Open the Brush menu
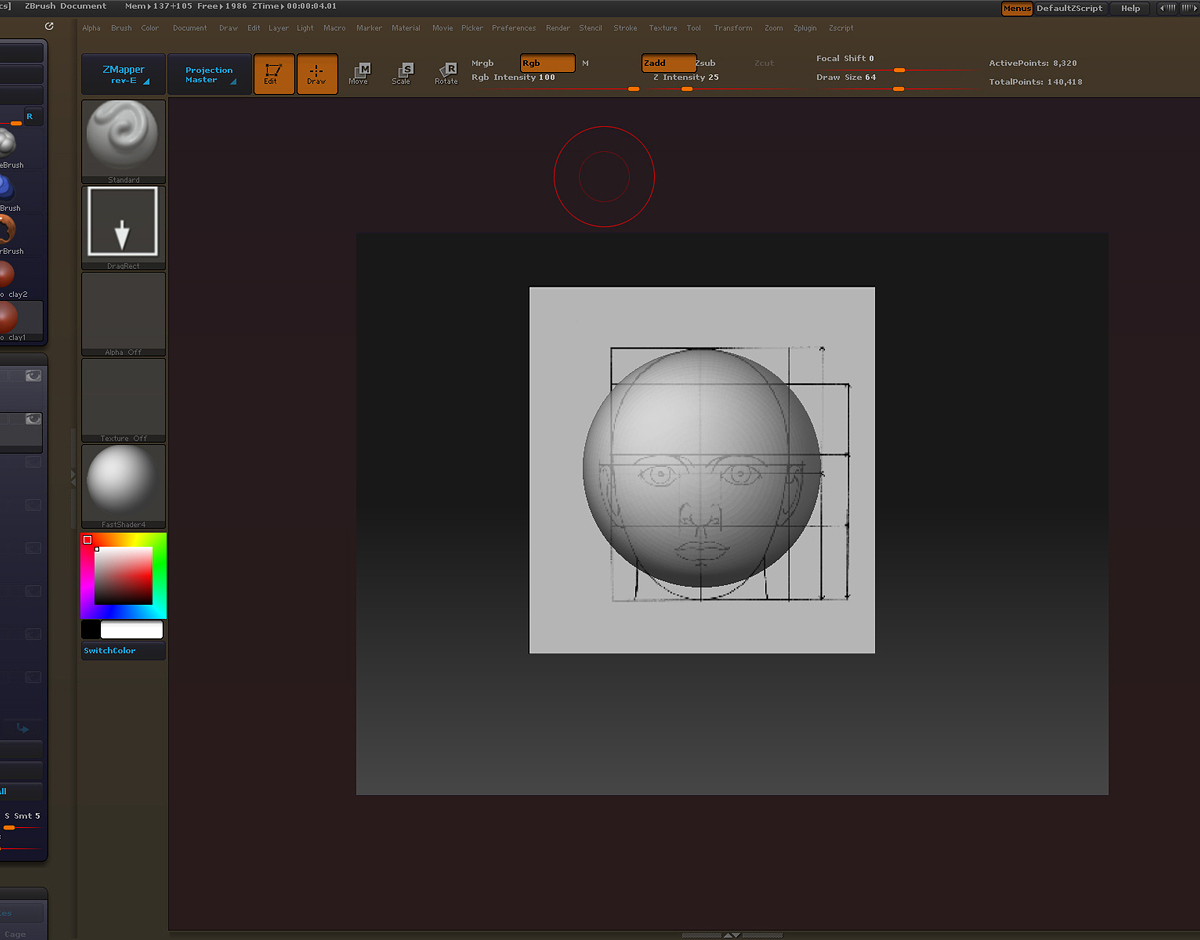Image resolution: width=1200 pixels, height=940 pixels. 121,28
